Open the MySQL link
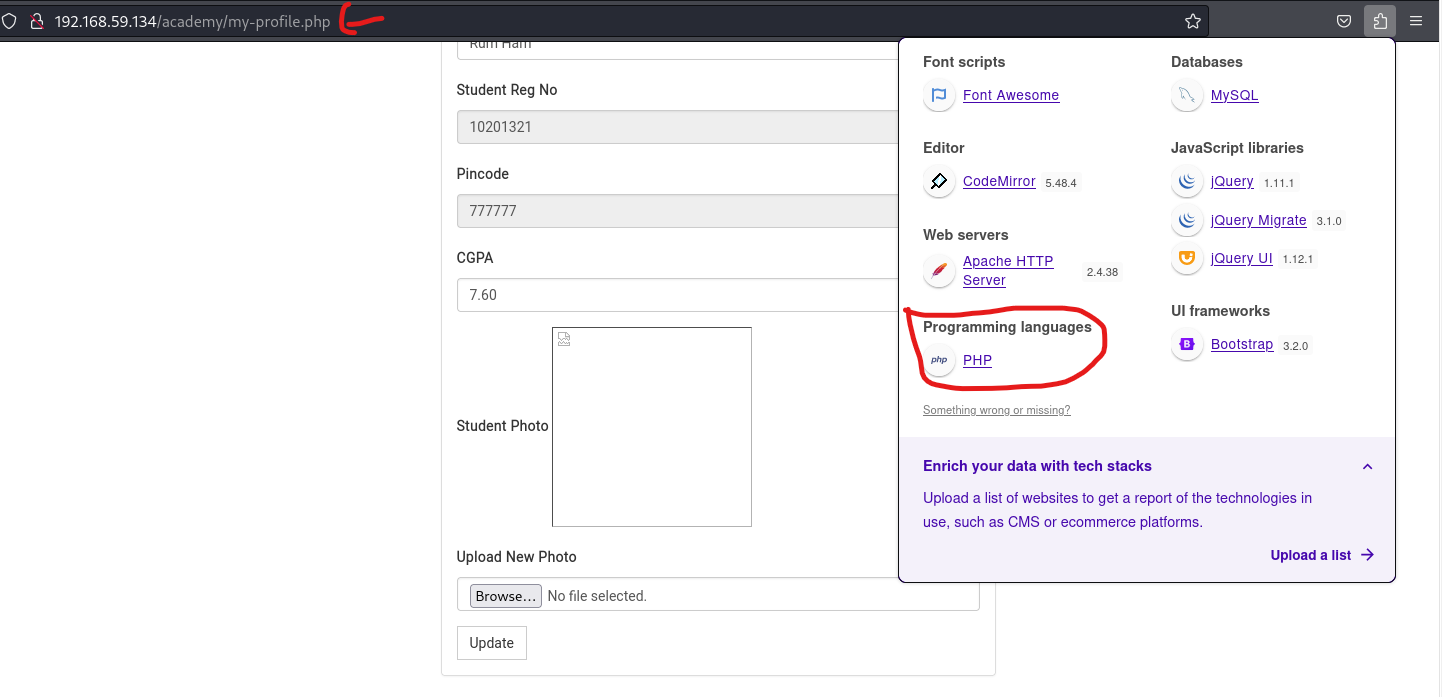 1234,95
